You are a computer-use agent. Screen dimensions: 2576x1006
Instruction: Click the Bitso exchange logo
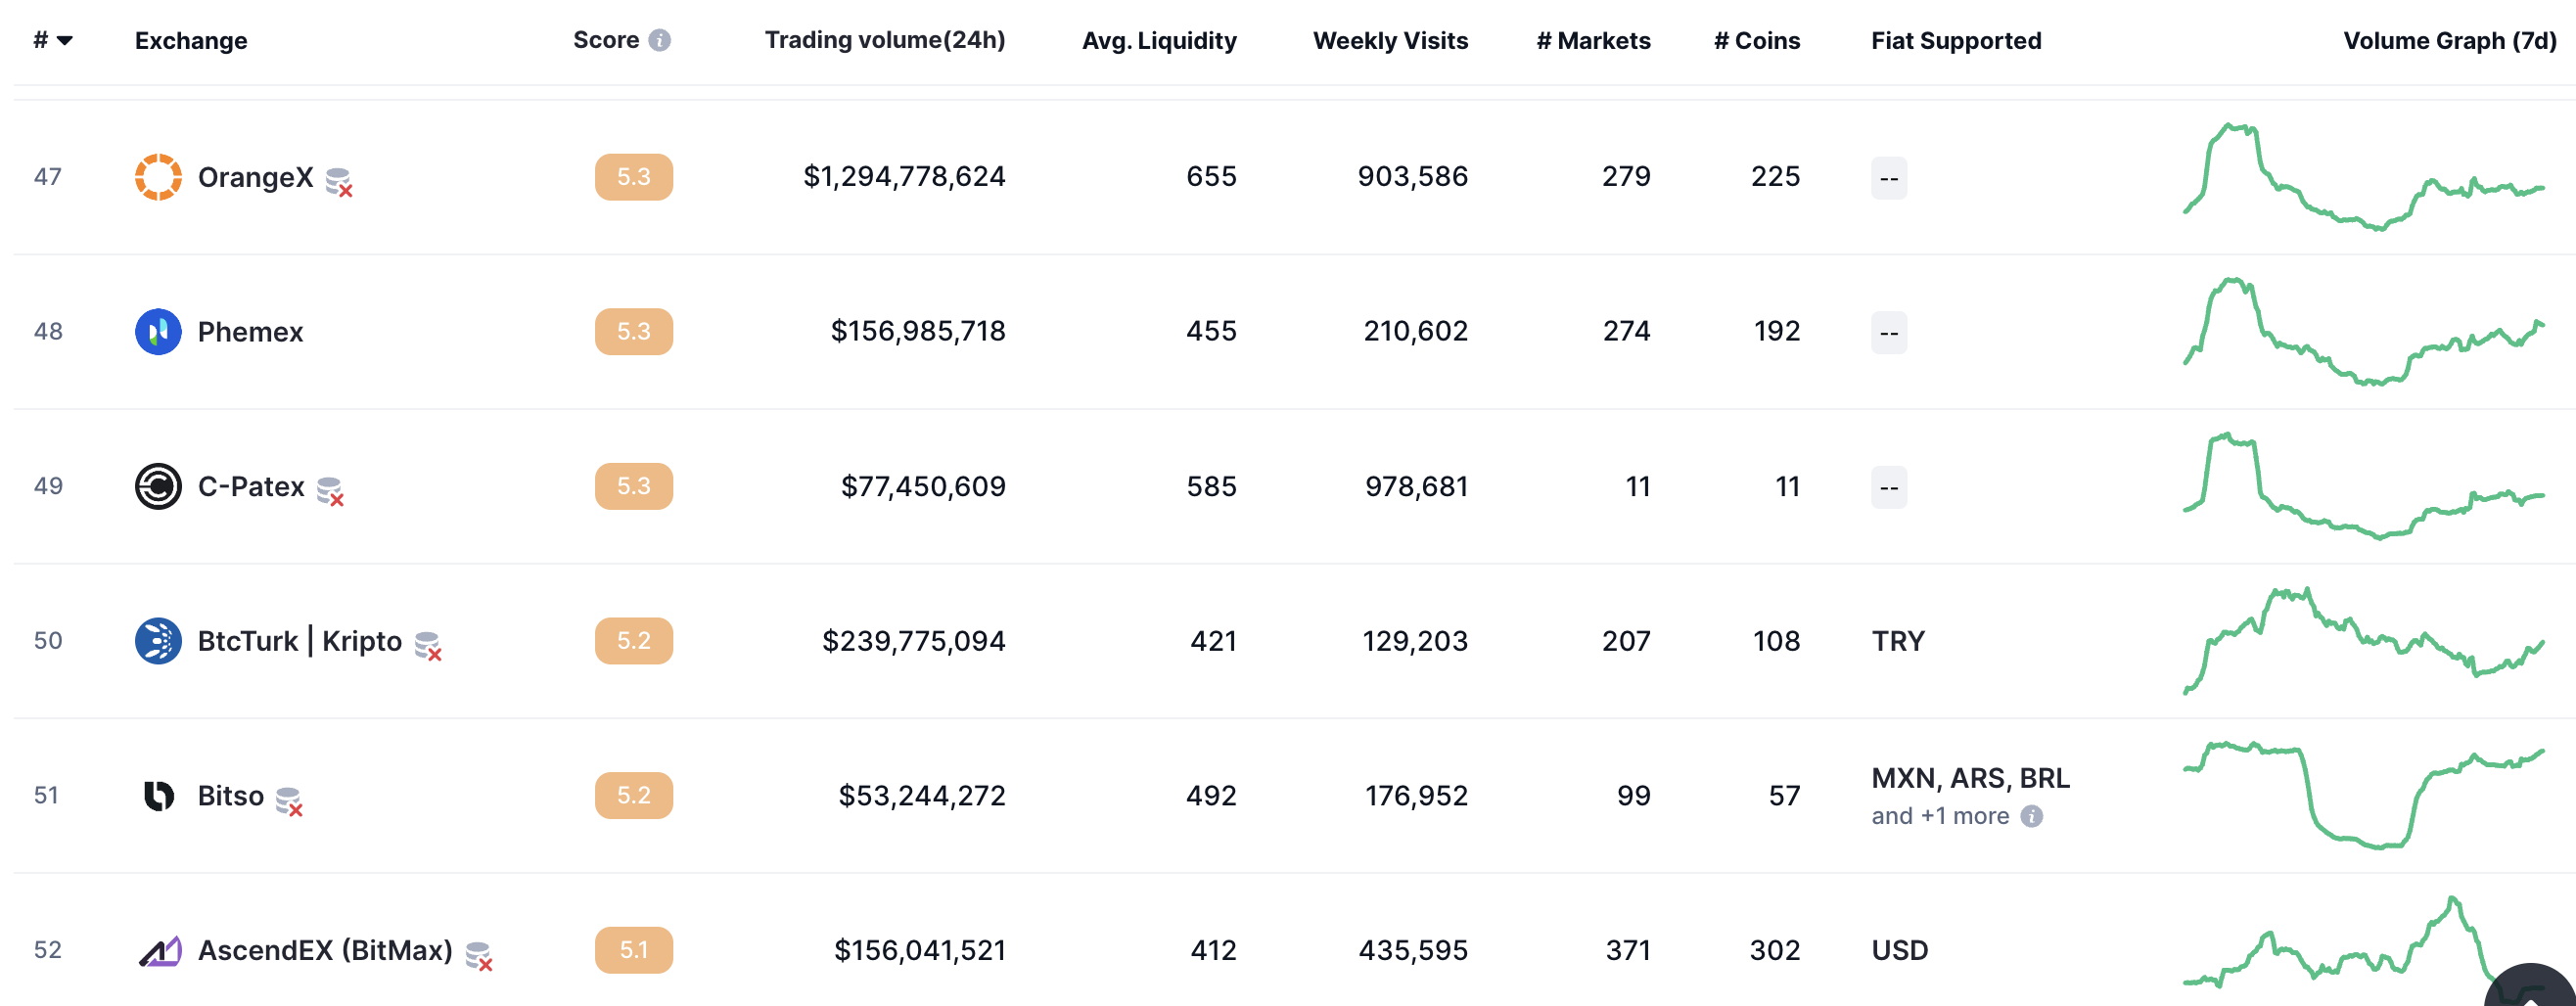click(x=158, y=796)
